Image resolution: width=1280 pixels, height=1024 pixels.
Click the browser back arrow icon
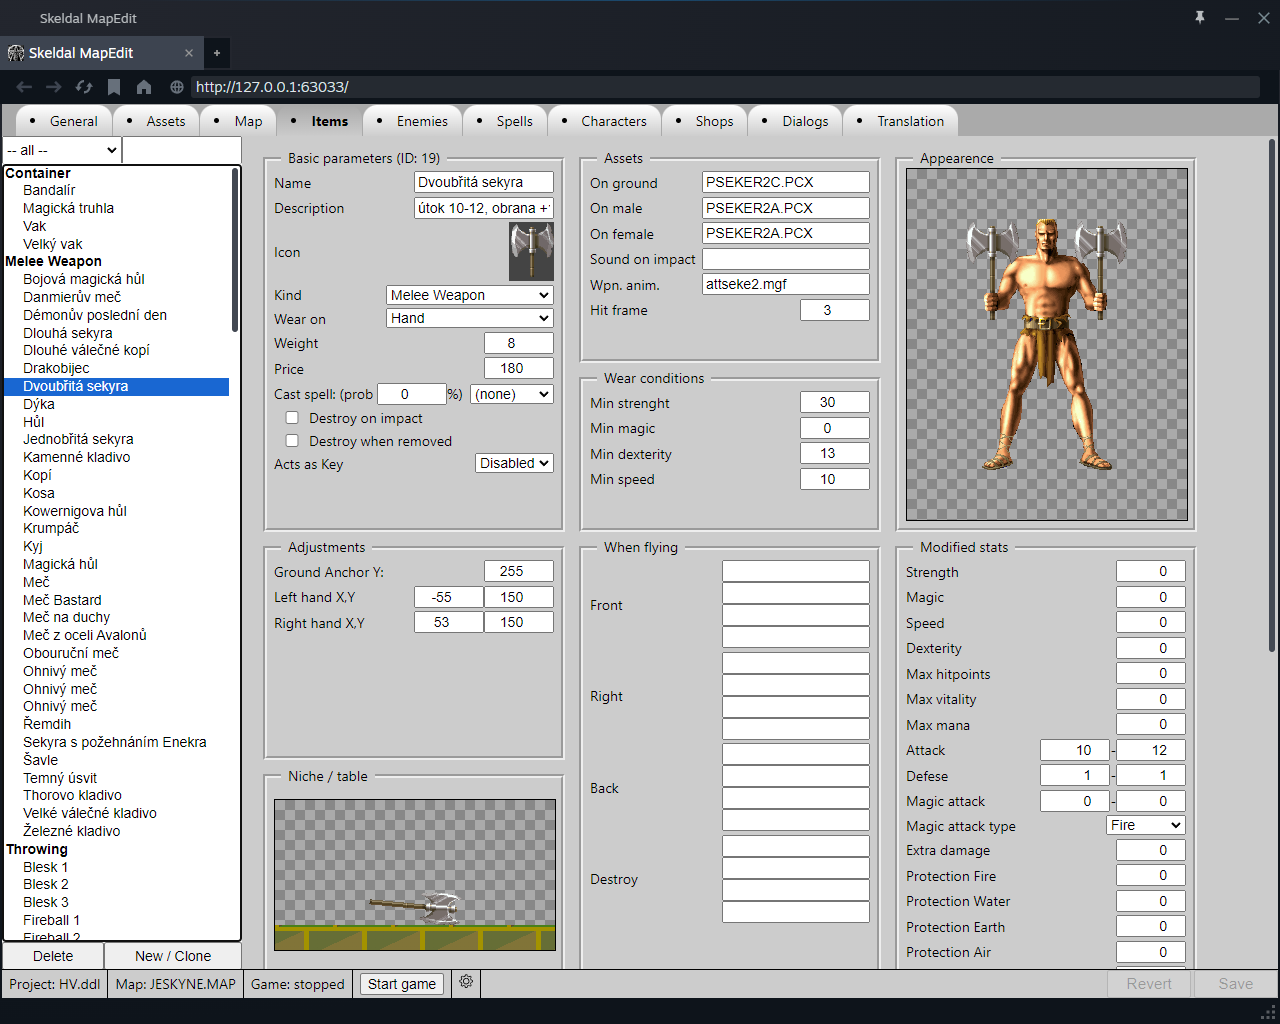click(24, 87)
